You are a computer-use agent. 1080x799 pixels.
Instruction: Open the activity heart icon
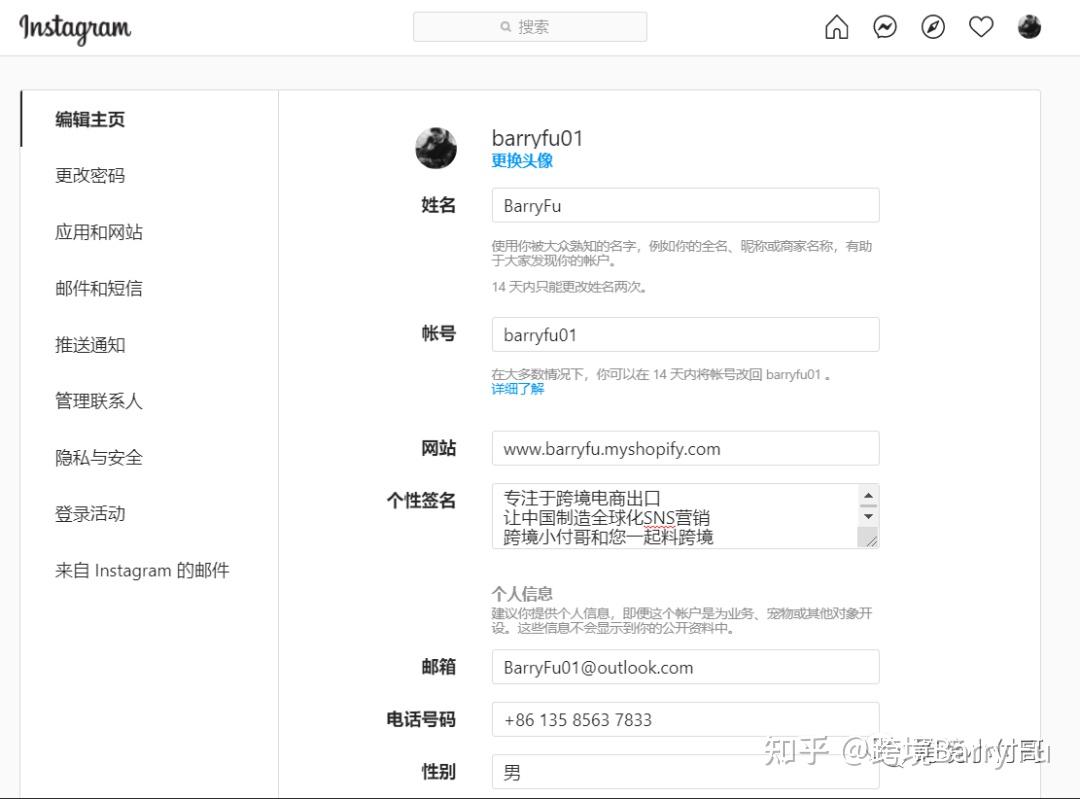coord(981,27)
